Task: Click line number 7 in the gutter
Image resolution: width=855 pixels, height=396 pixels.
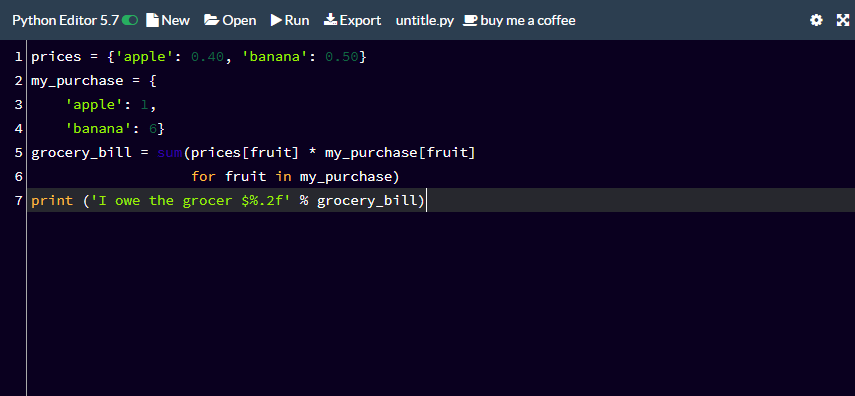Action: tap(19, 201)
